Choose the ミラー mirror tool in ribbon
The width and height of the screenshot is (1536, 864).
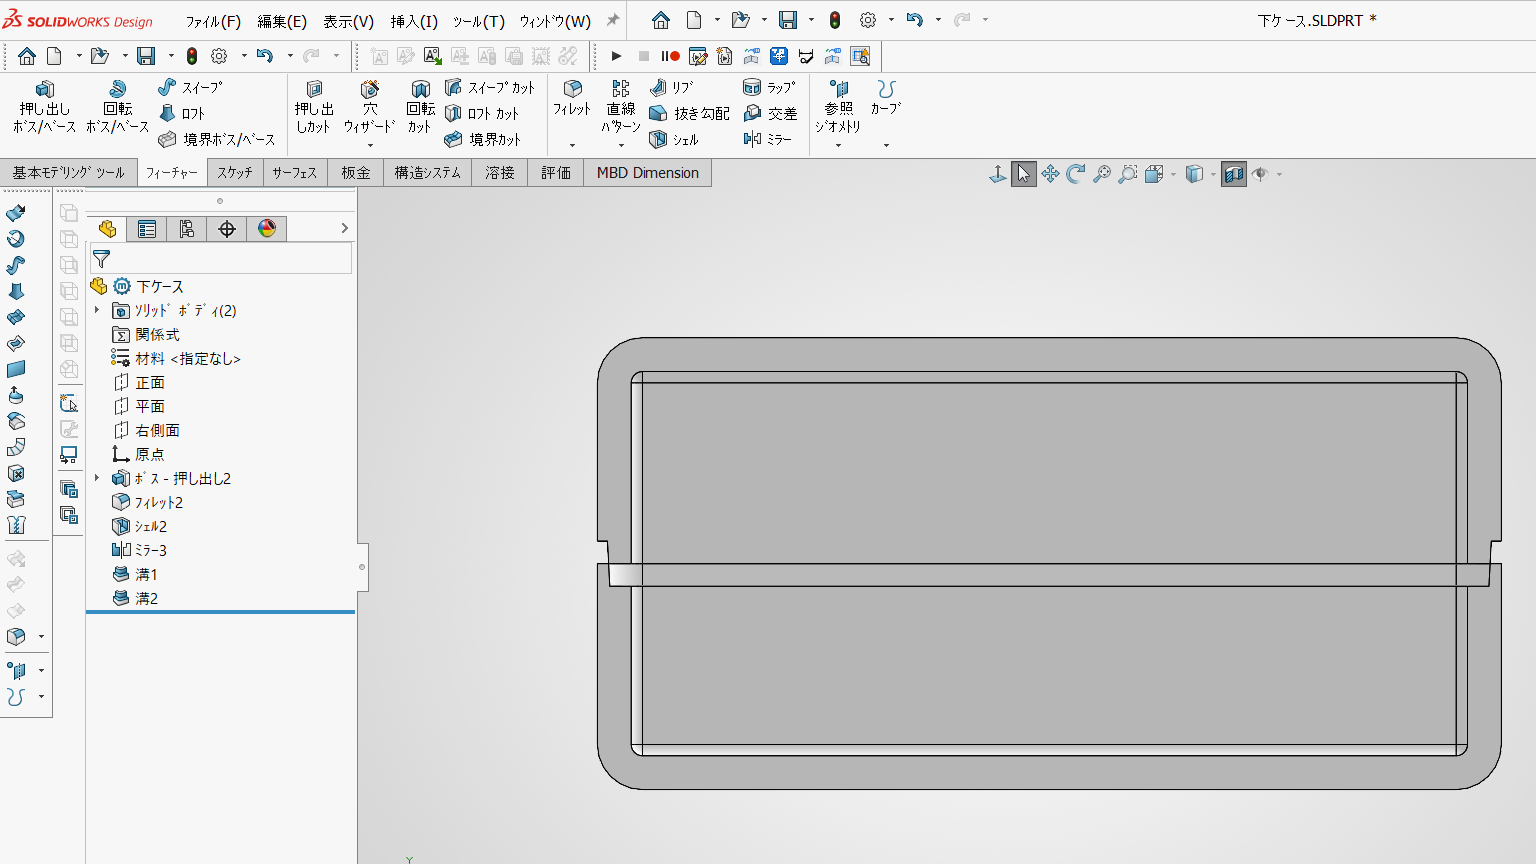pos(767,139)
